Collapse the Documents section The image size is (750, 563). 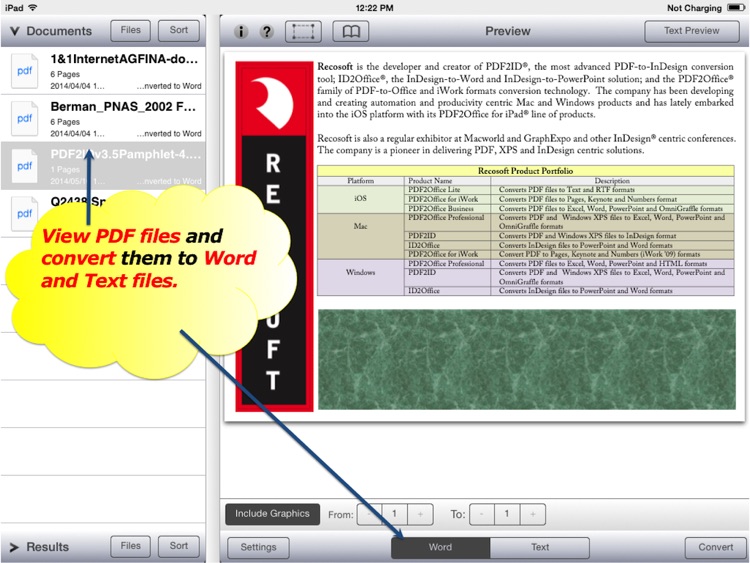(x=15, y=31)
